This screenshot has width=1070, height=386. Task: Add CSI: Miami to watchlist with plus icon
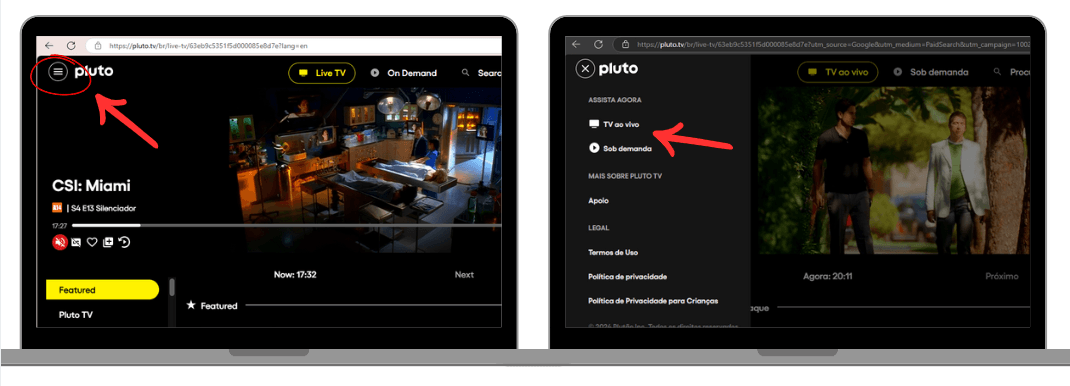click(107, 242)
